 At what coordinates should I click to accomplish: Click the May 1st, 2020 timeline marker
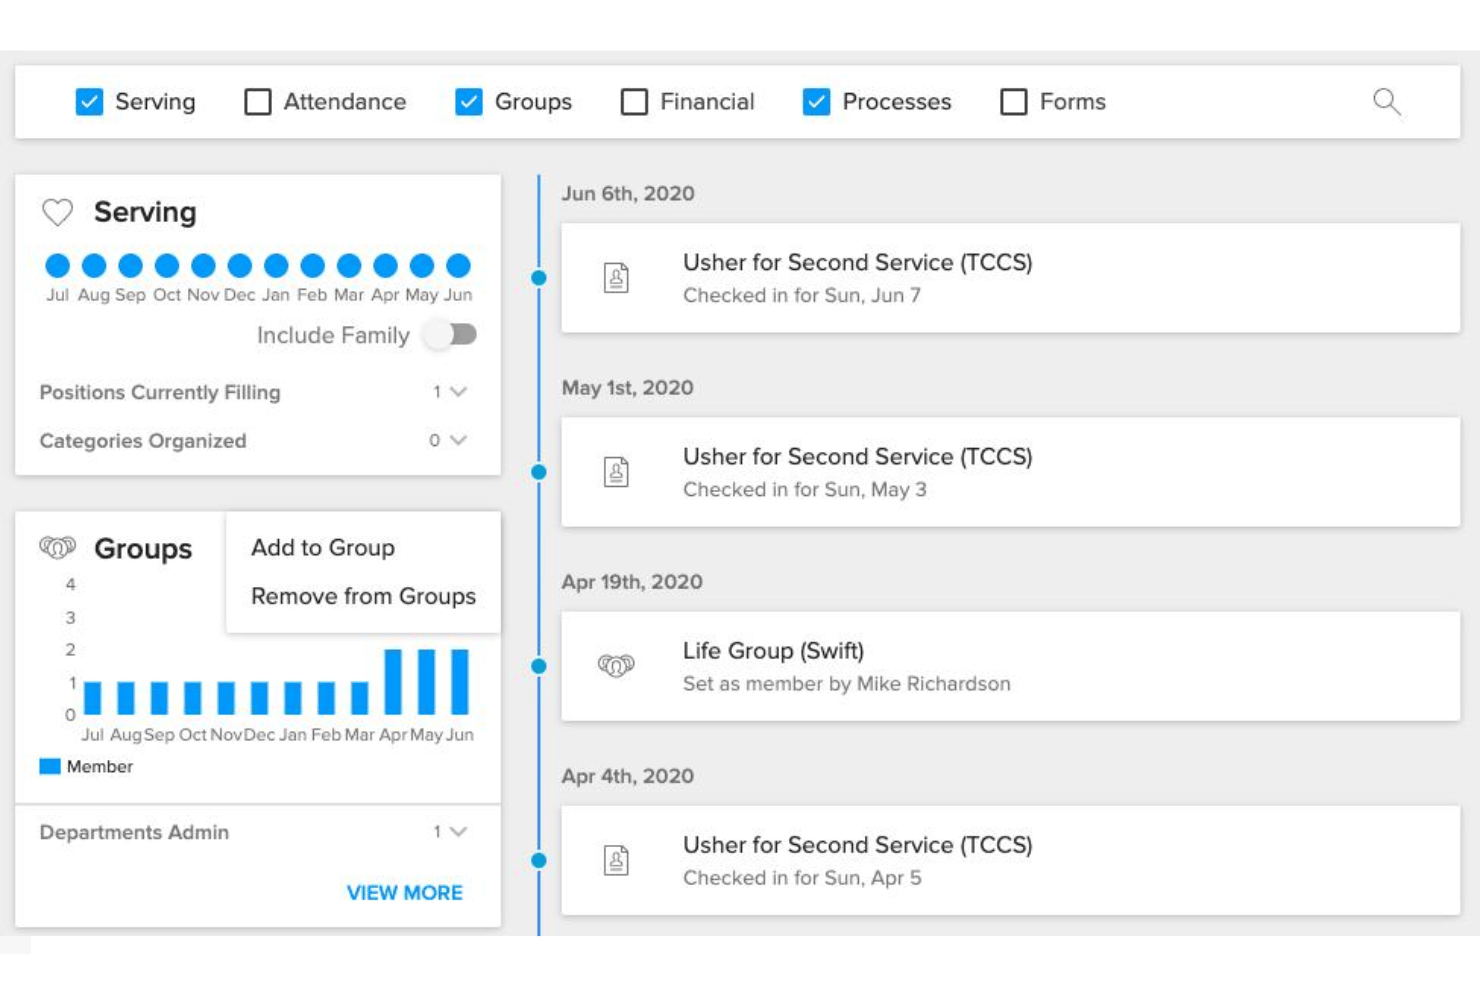pyautogui.click(x=539, y=472)
